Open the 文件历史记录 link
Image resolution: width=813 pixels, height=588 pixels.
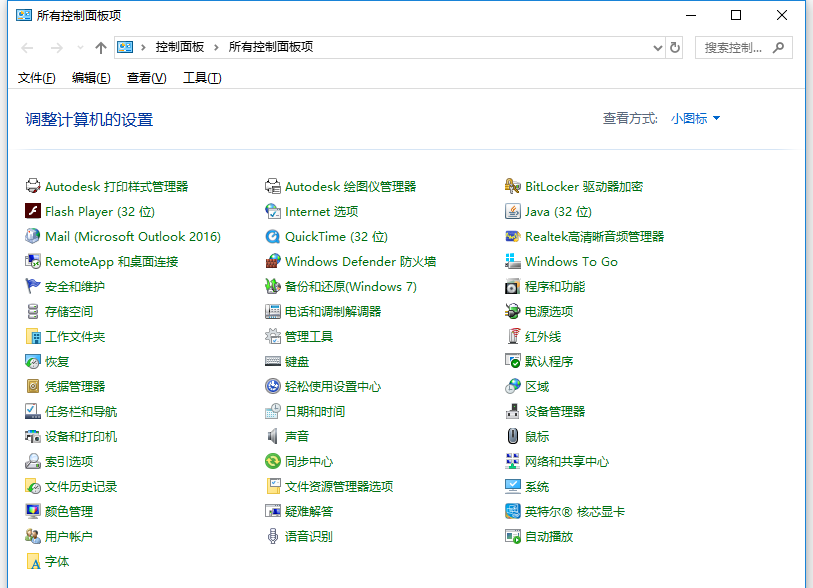coord(80,486)
